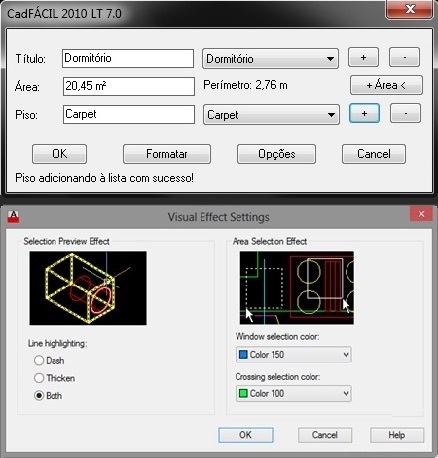Expand Crossing selection color dropdown
Viewport: 438px width, 458px height.
[x=294, y=393]
